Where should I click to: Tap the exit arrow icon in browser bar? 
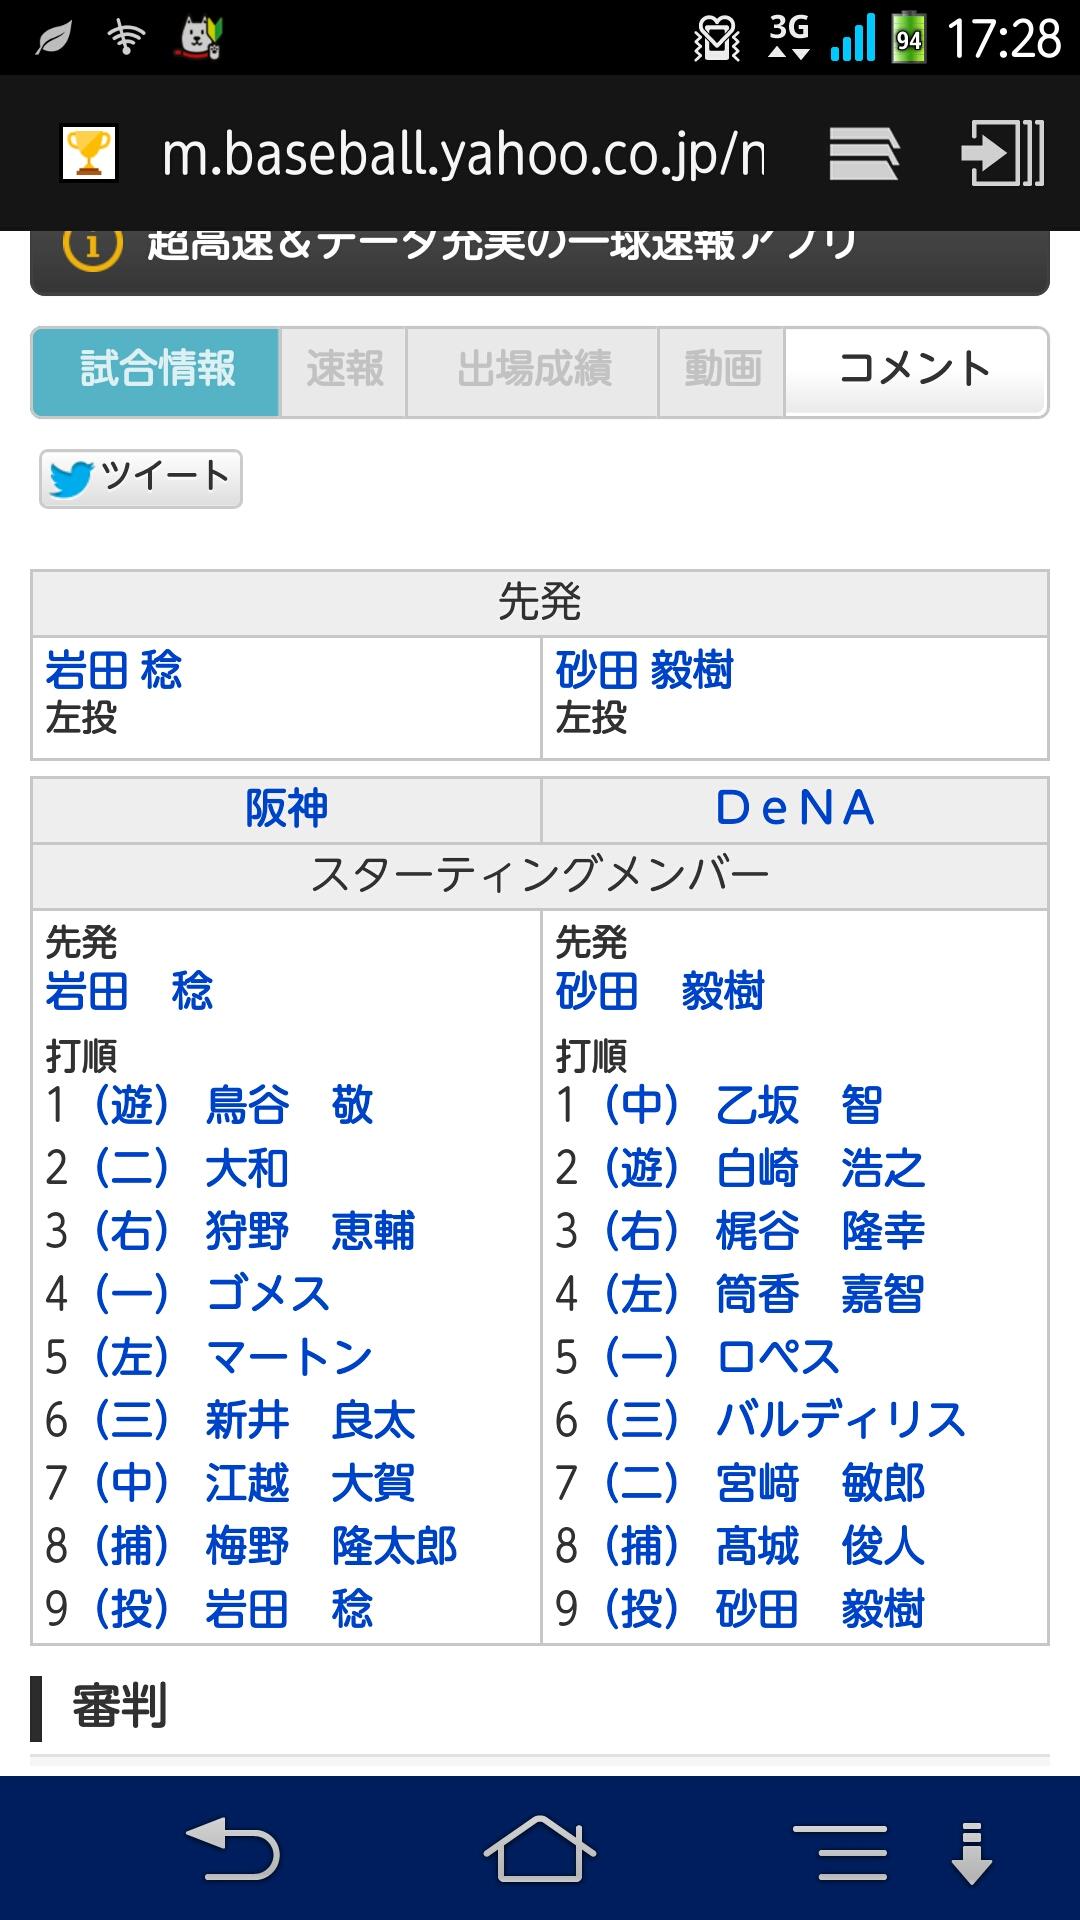tap(1002, 153)
